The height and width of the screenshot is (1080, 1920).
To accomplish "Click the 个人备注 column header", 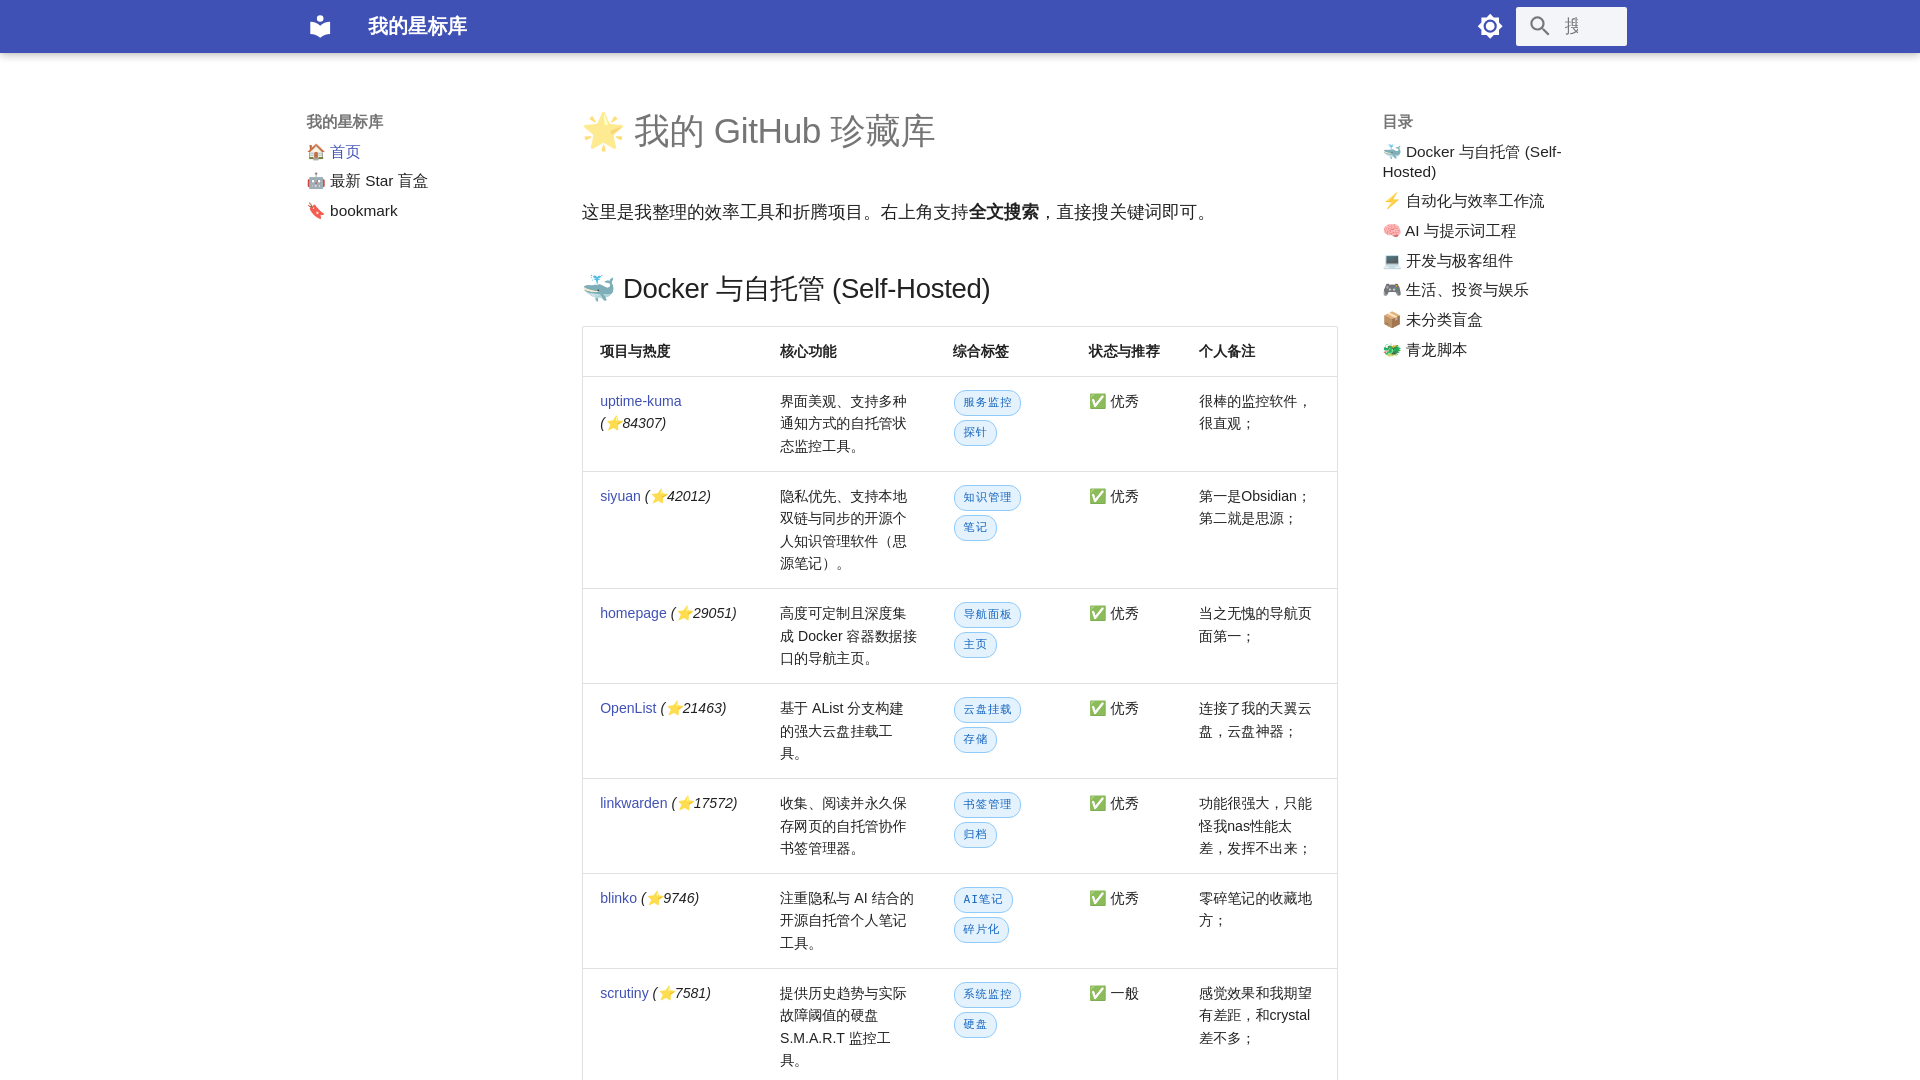I will pos(1227,352).
